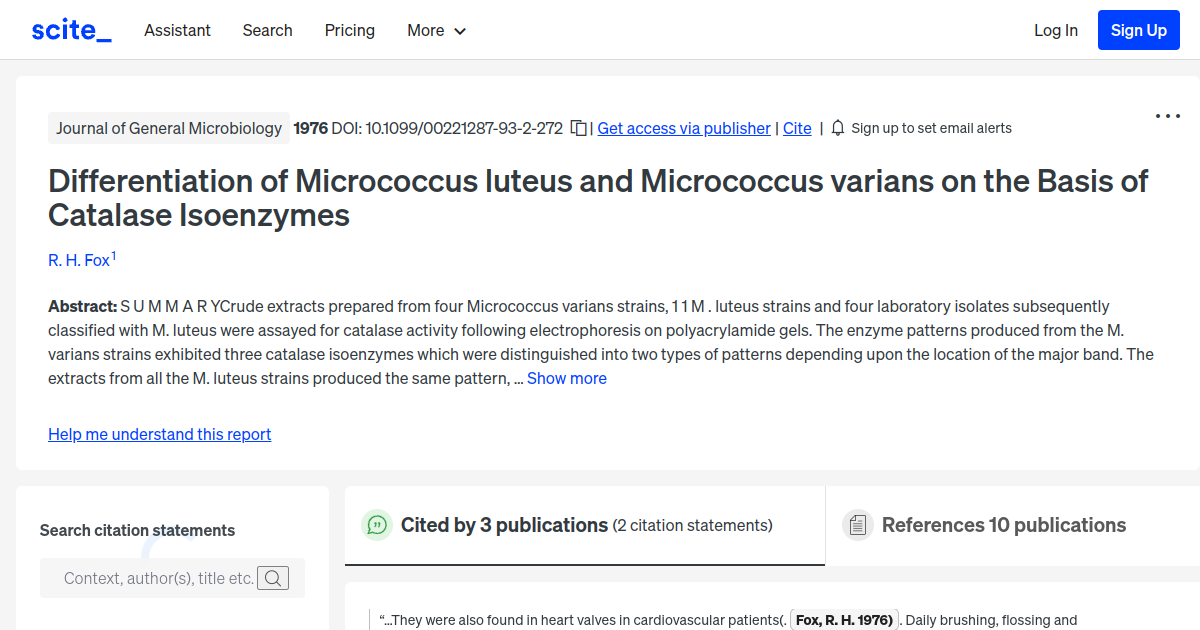The image size is (1200, 630).
Task: Click the Log In link
Action: click(1055, 30)
